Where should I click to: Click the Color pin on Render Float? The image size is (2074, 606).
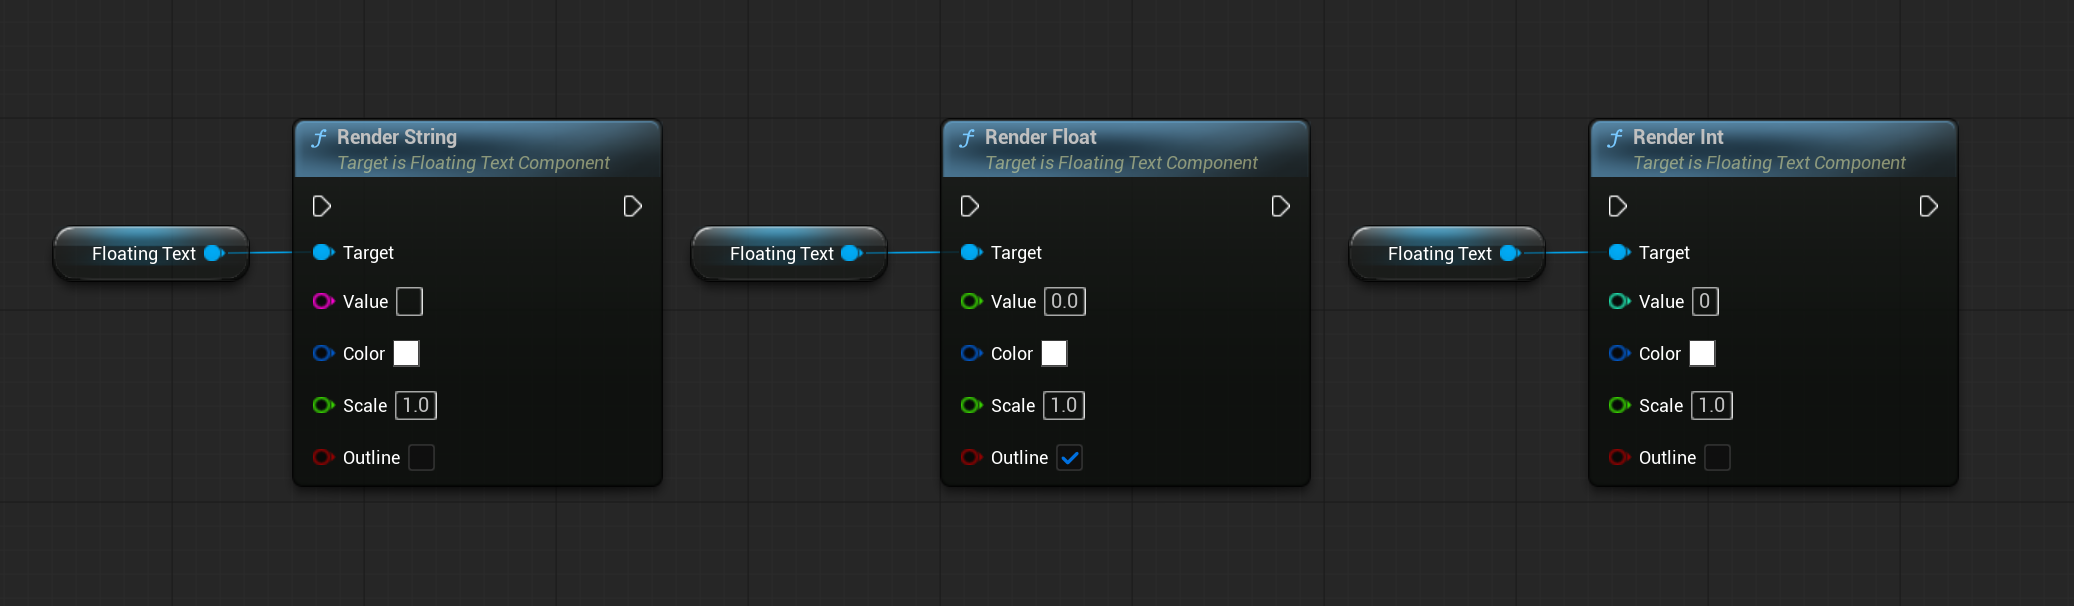pos(971,353)
